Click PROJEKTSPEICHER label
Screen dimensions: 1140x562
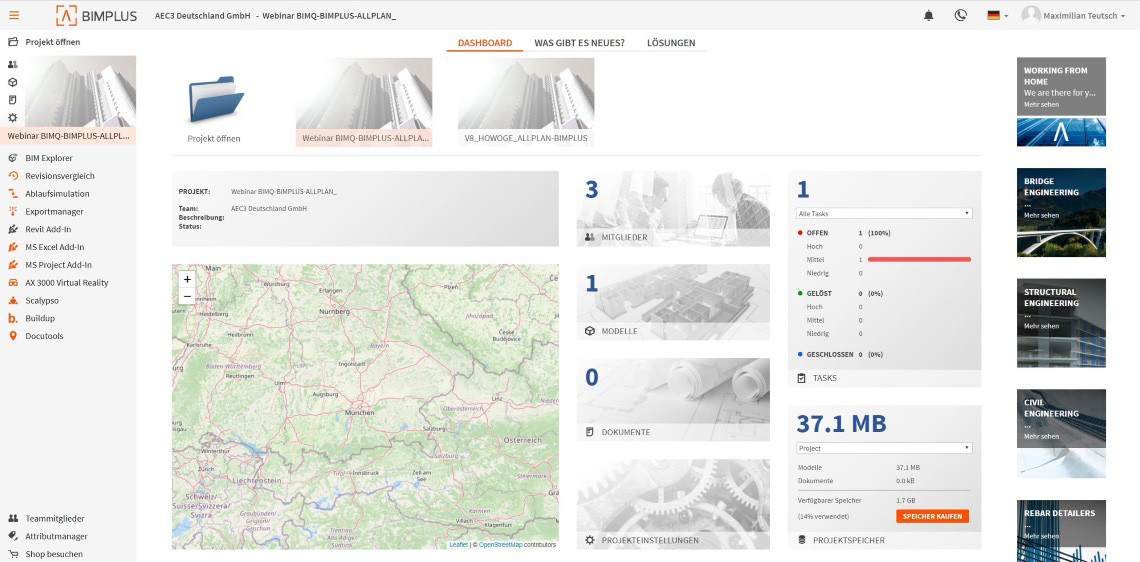click(849, 540)
